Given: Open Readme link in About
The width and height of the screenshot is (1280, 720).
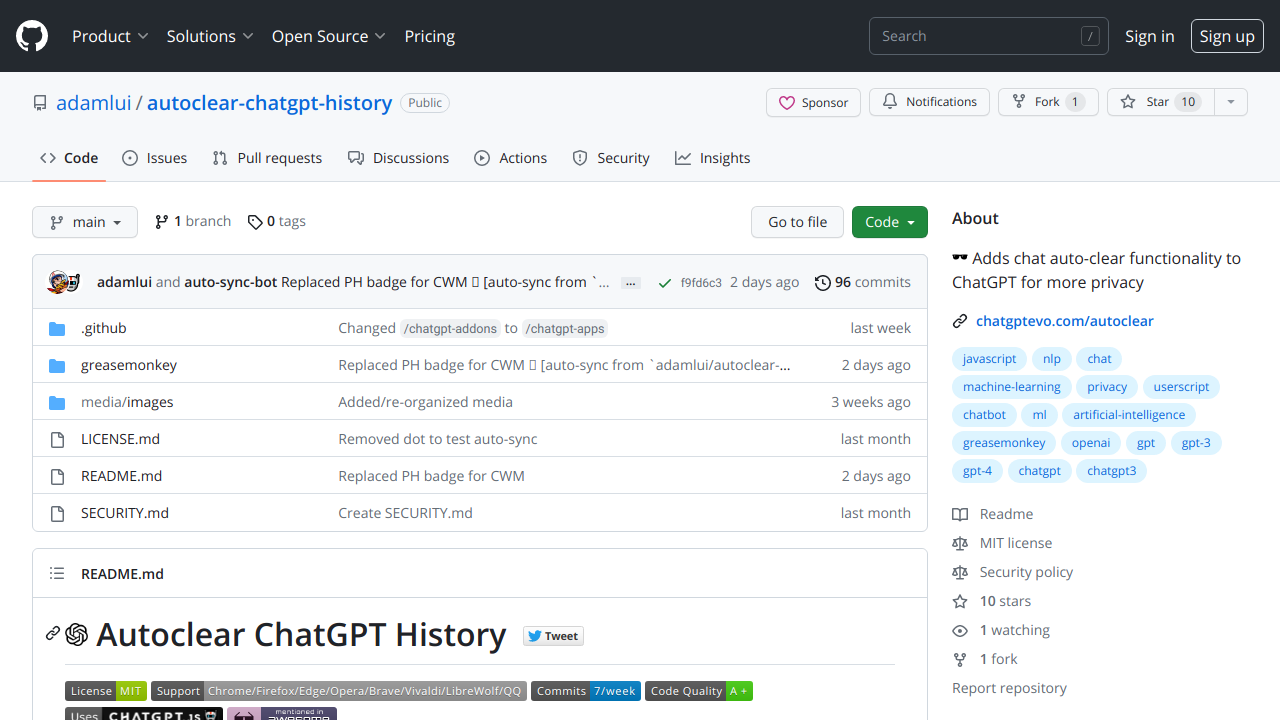Looking at the screenshot, I should (x=993, y=514).
